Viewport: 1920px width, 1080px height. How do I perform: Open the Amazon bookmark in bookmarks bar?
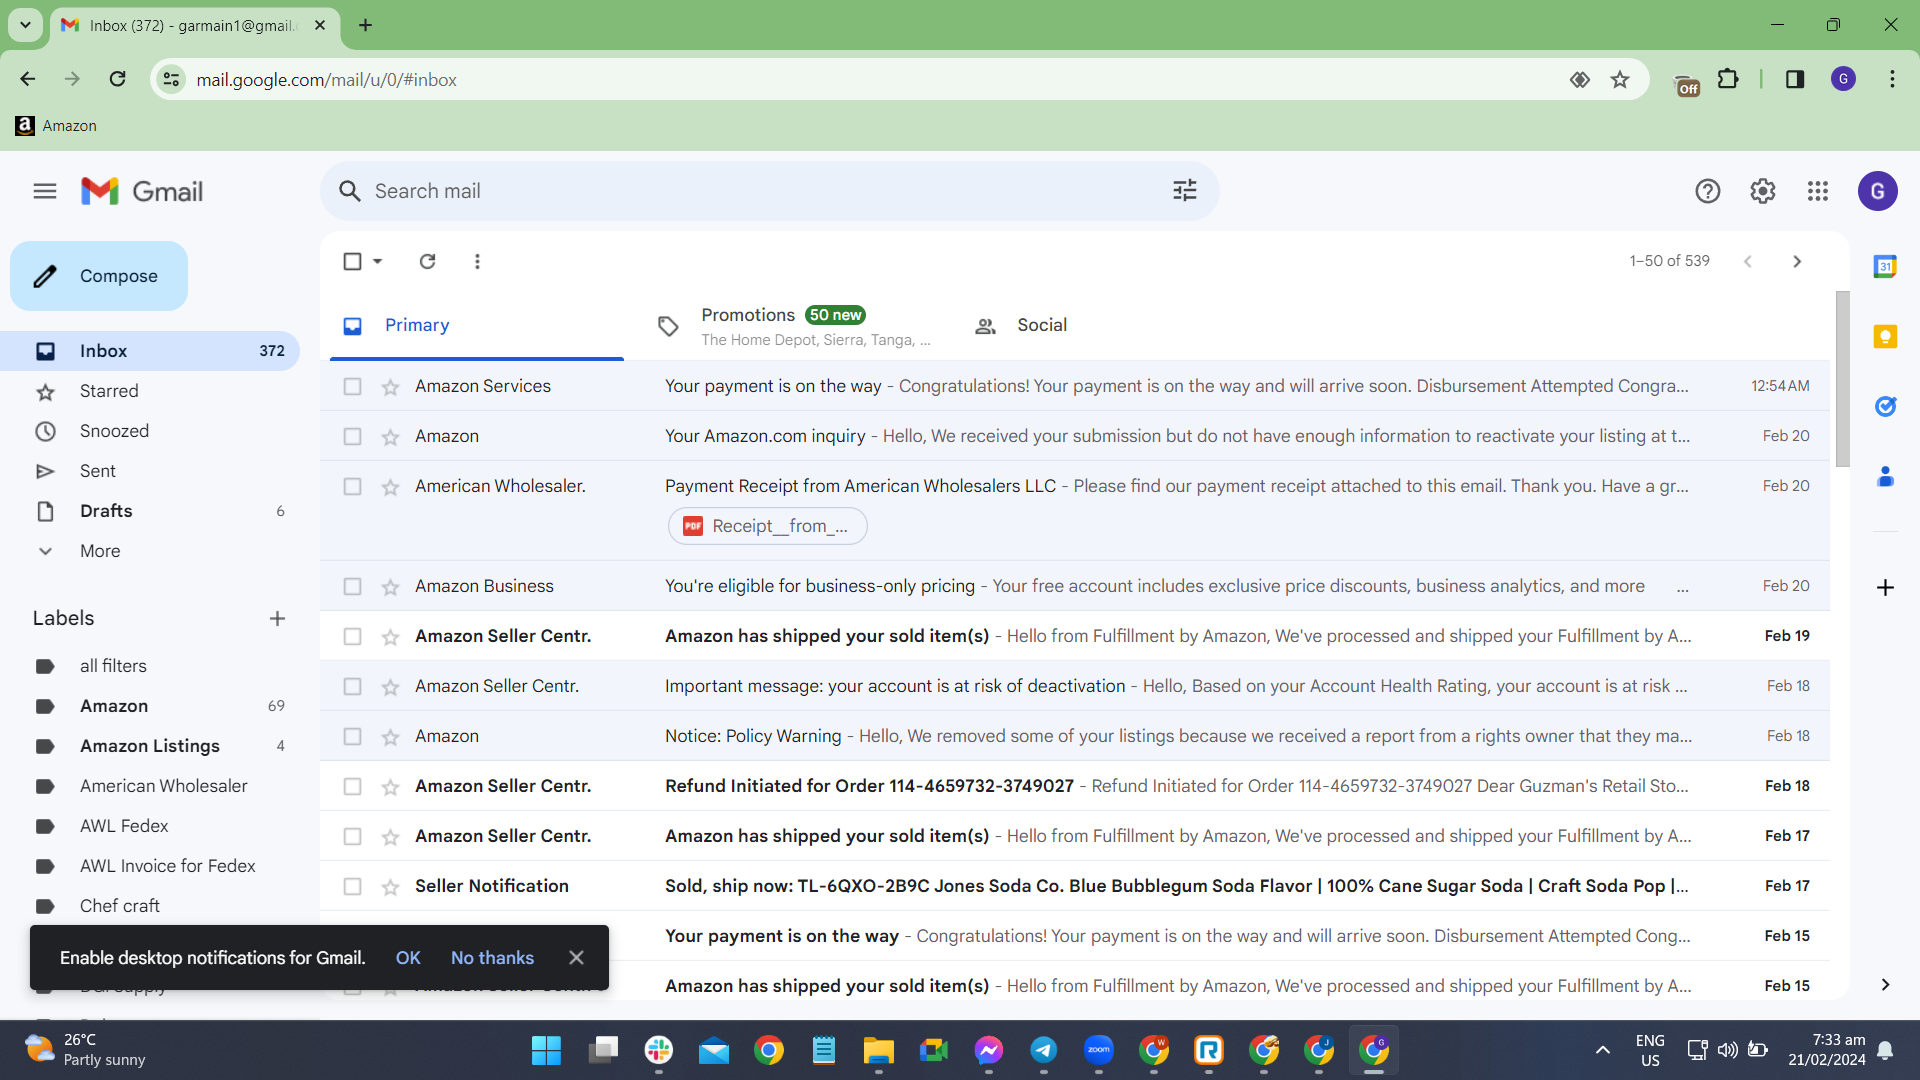click(x=56, y=126)
